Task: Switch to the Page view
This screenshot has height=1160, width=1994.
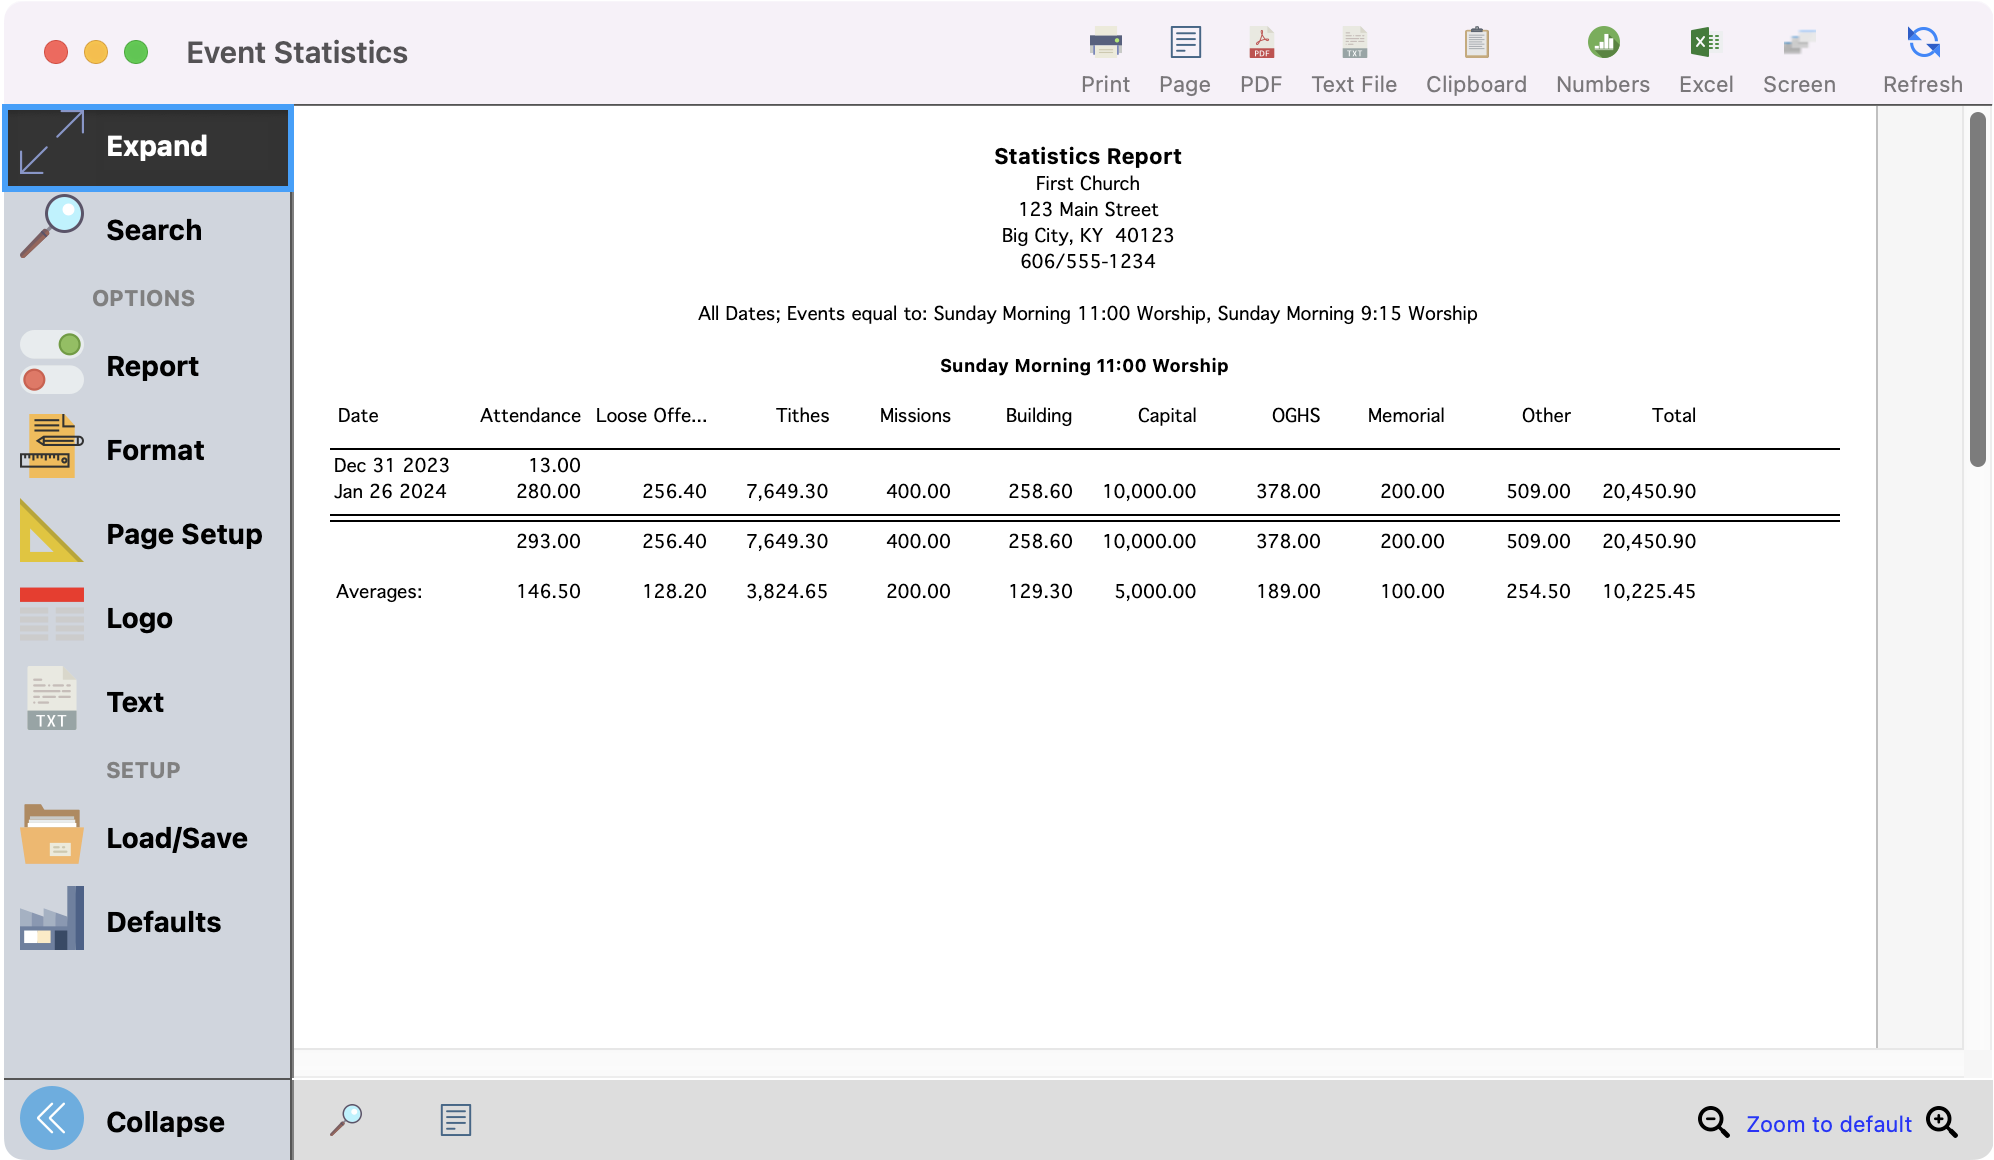Action: 1184,58
